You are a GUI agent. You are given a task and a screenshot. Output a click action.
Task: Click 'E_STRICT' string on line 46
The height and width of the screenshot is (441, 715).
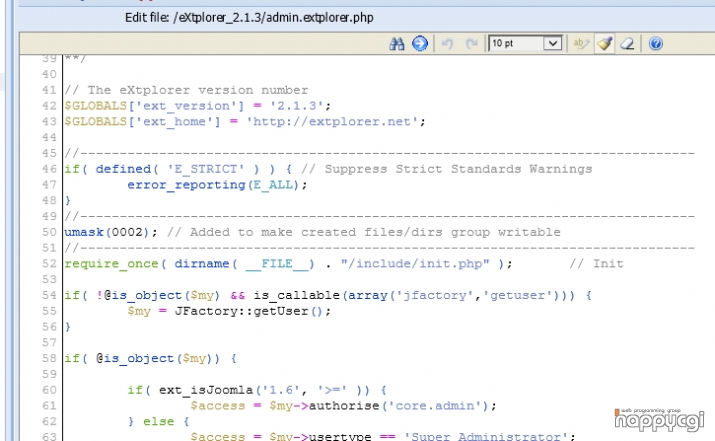tap(206, 169)
